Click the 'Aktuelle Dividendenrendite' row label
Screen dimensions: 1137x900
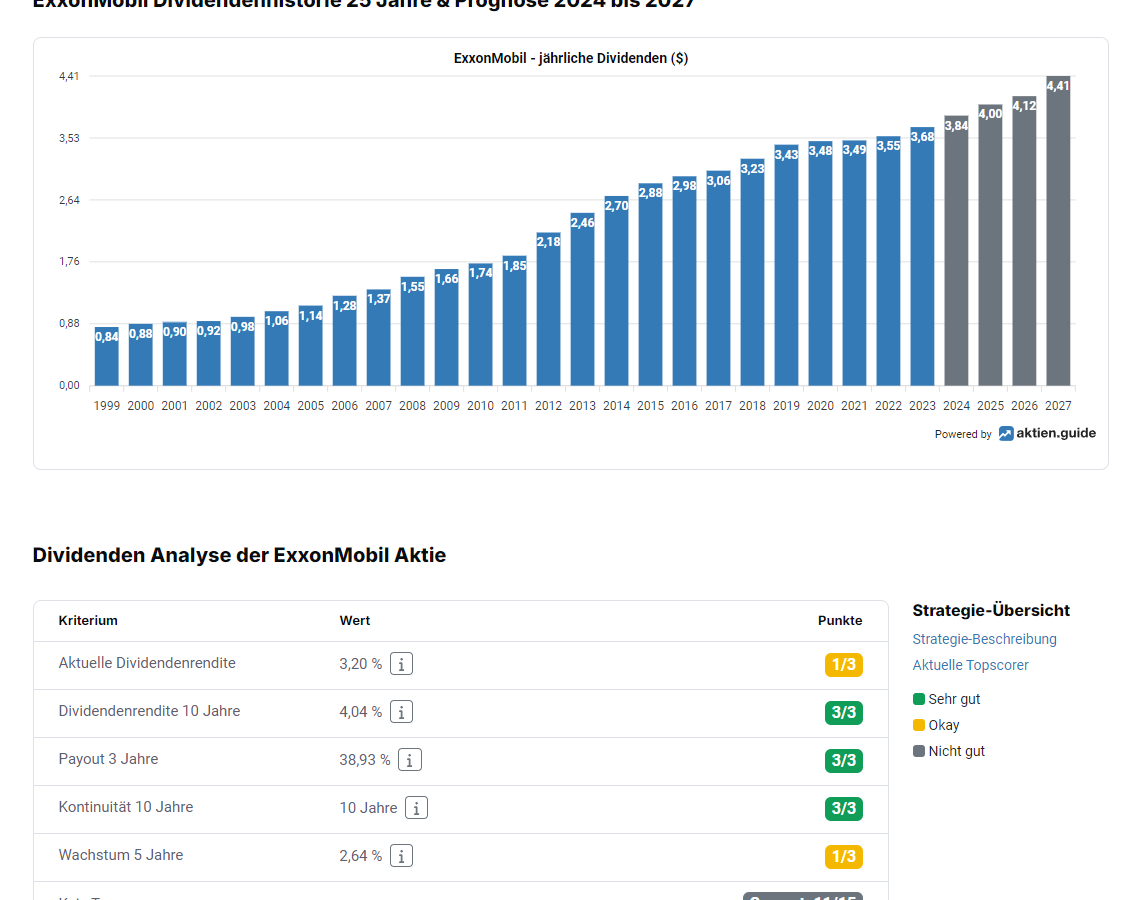coord(147,663)
